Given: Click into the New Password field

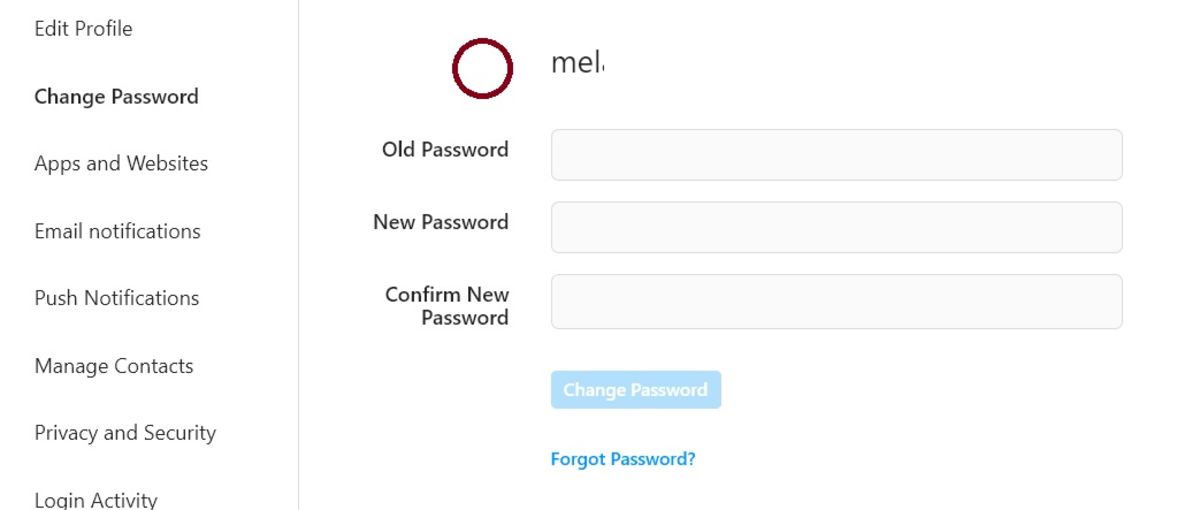Looking at the screenshot, I should tap(836, 227).
